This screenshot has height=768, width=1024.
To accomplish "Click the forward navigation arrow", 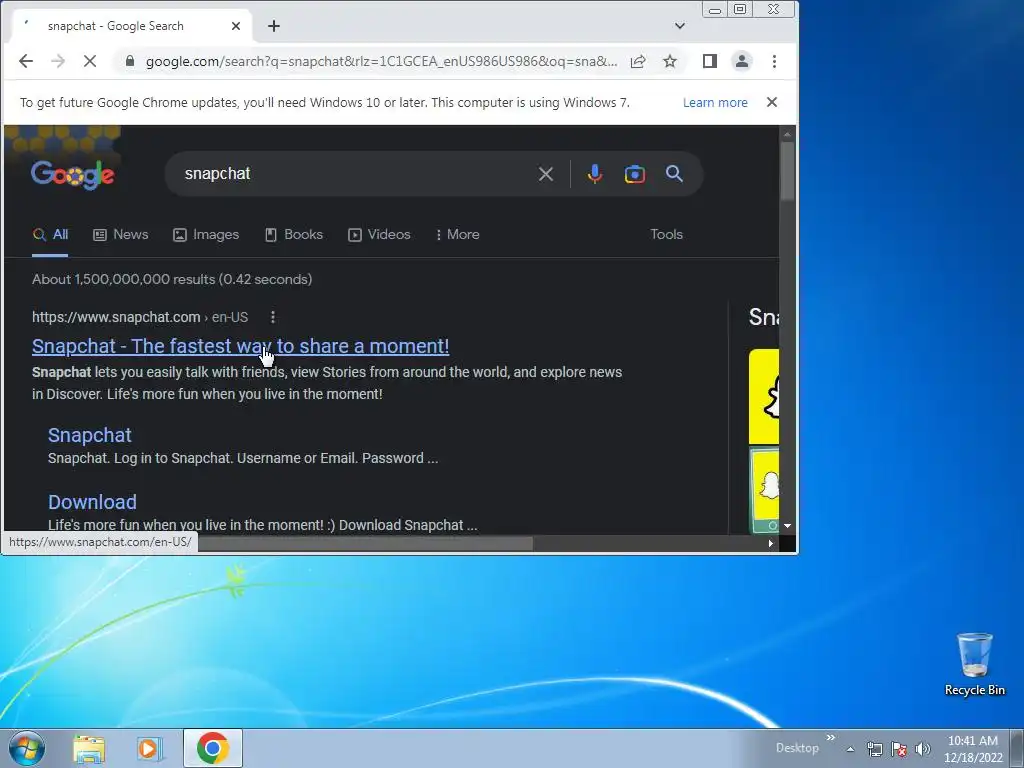I will (57, 61).
